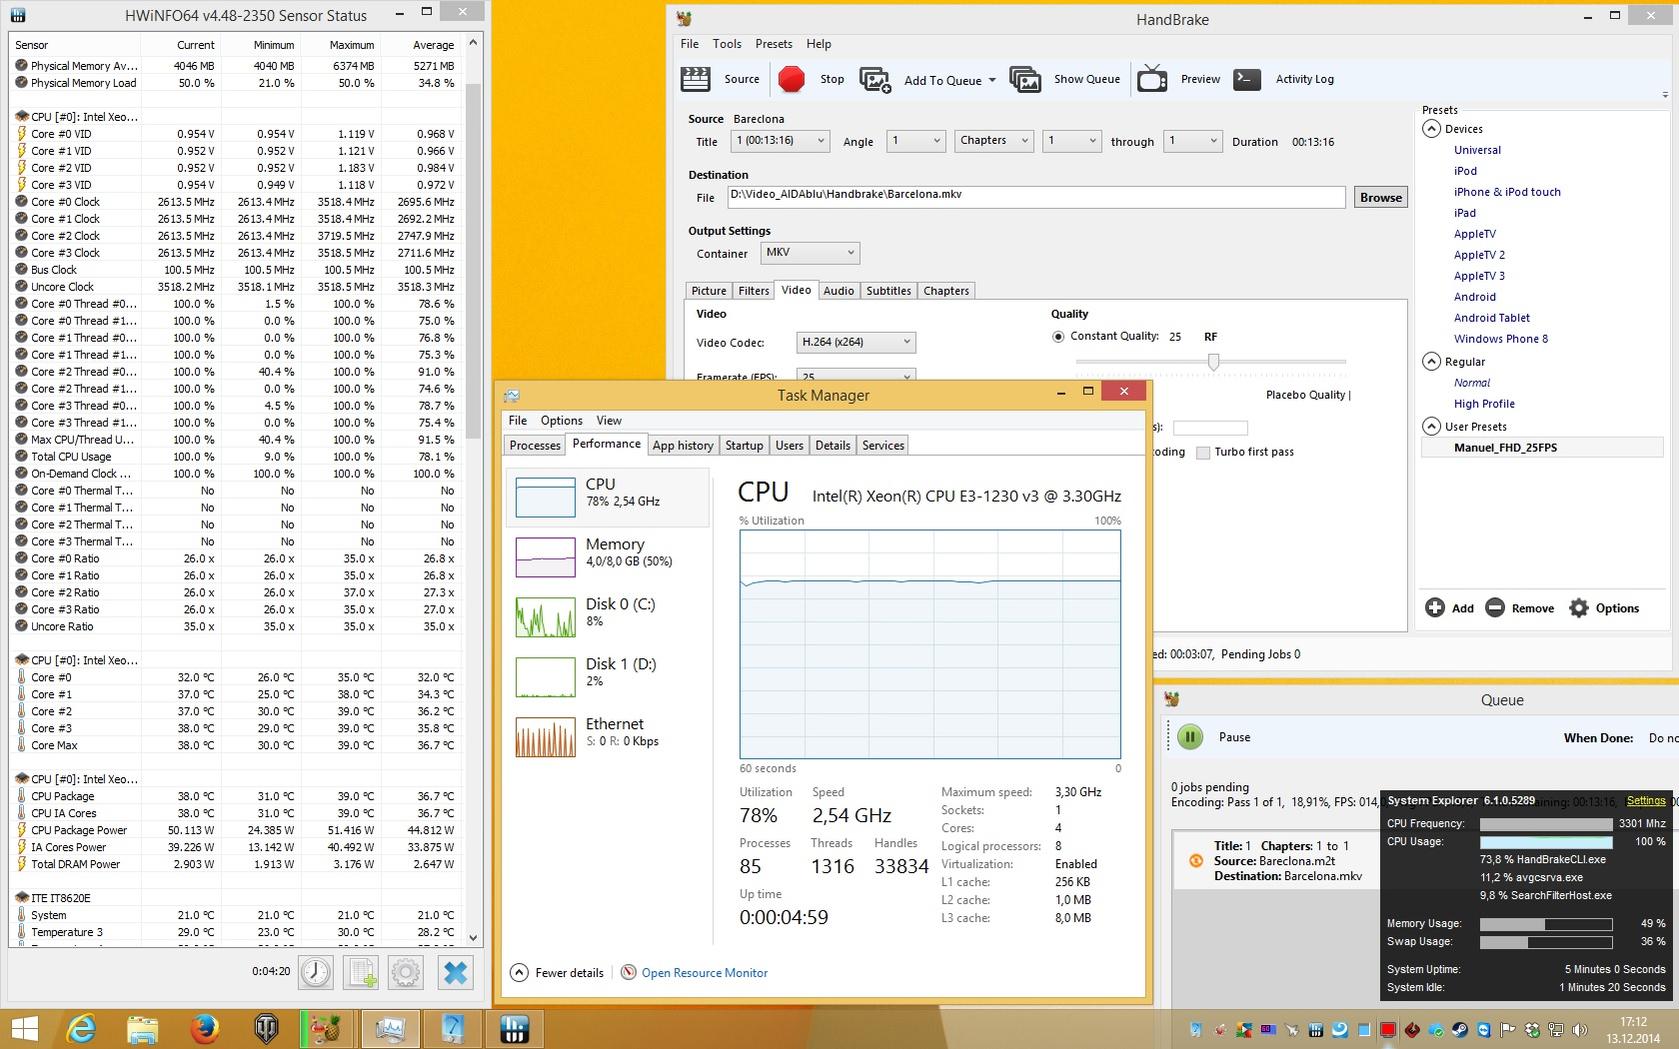Expand the Add To Queue dropdown arrow
This screenshot has width=1679, height=1049.
(x=992, y=80)
